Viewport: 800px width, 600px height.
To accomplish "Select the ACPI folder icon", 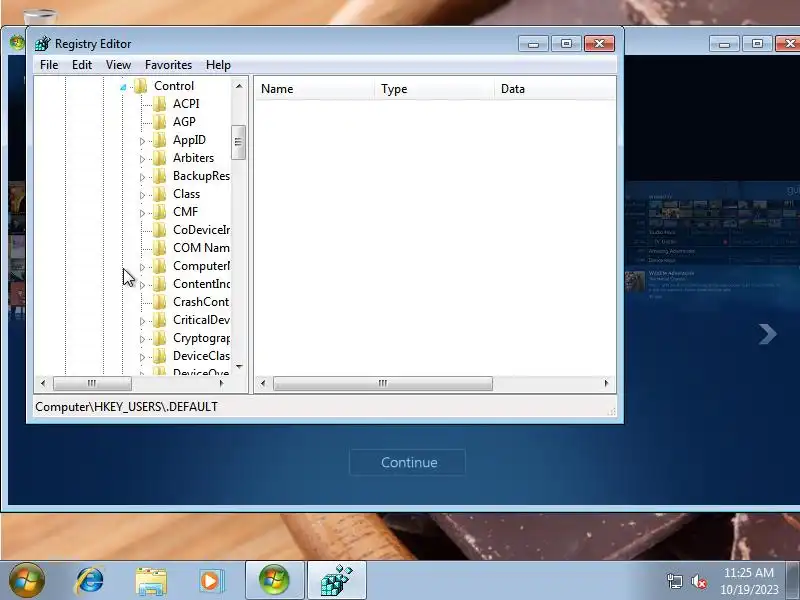I will pyautogui.click(x=160, y=104).
